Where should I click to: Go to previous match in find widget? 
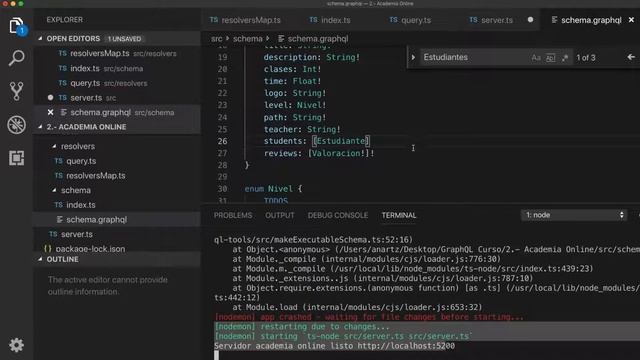[631, 57]
